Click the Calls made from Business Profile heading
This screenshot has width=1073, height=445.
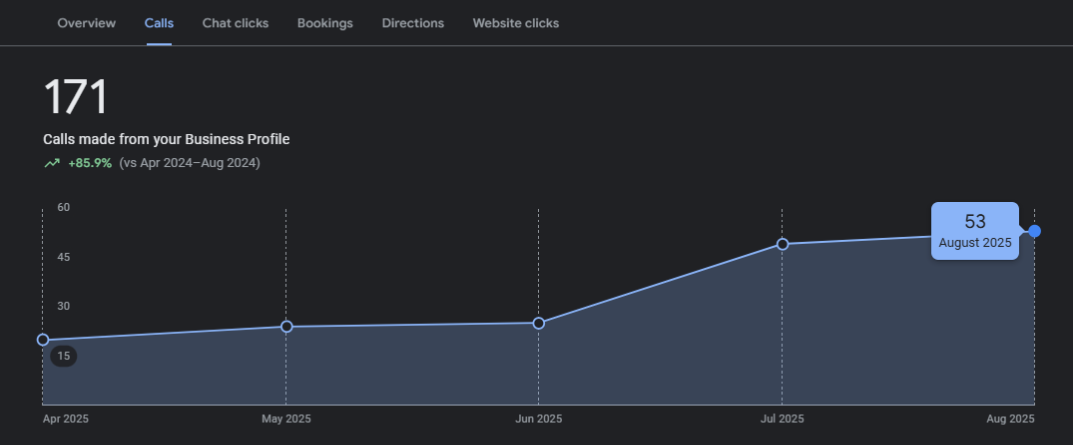tap(166, 140)
